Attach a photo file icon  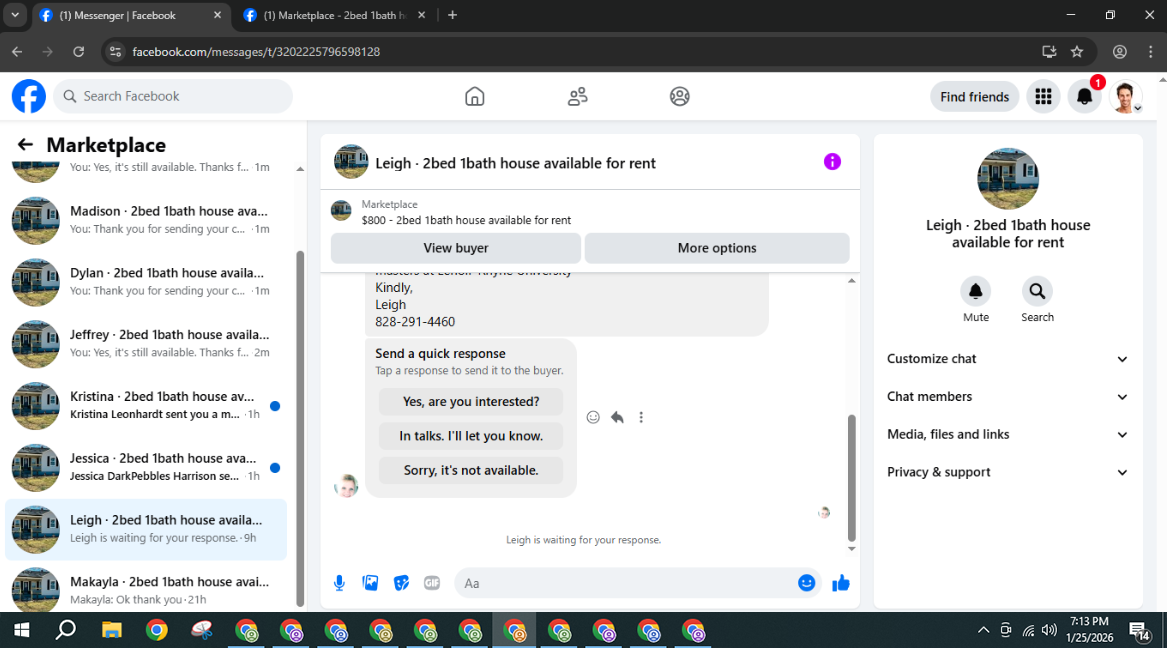(370, 583)
